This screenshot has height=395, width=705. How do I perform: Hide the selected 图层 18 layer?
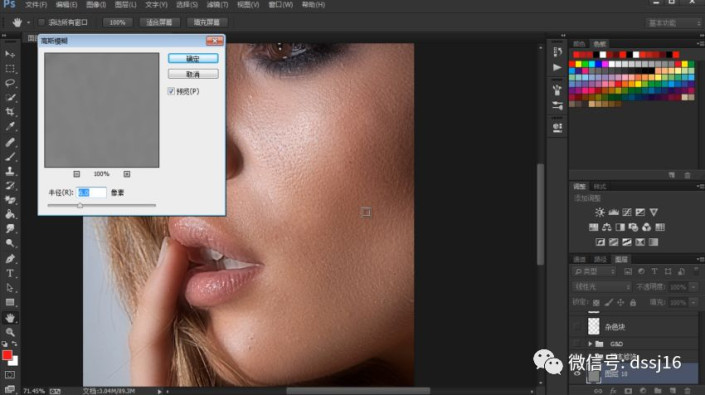[x=578, y=374]
